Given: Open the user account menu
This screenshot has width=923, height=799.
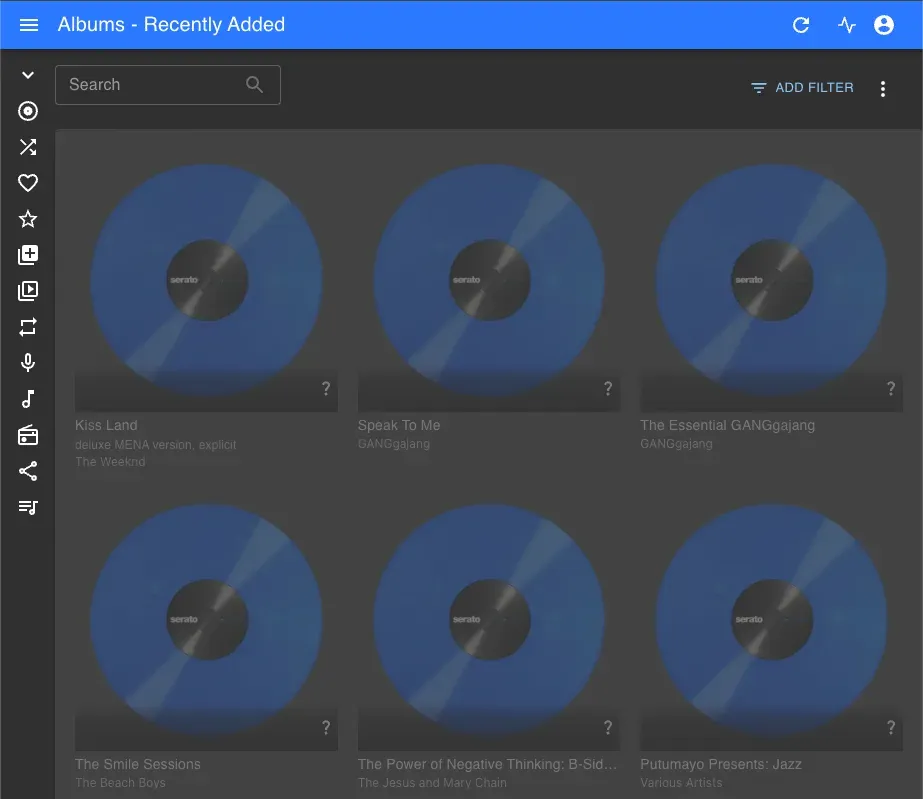Looking at the screenshot, I should 884,25.
